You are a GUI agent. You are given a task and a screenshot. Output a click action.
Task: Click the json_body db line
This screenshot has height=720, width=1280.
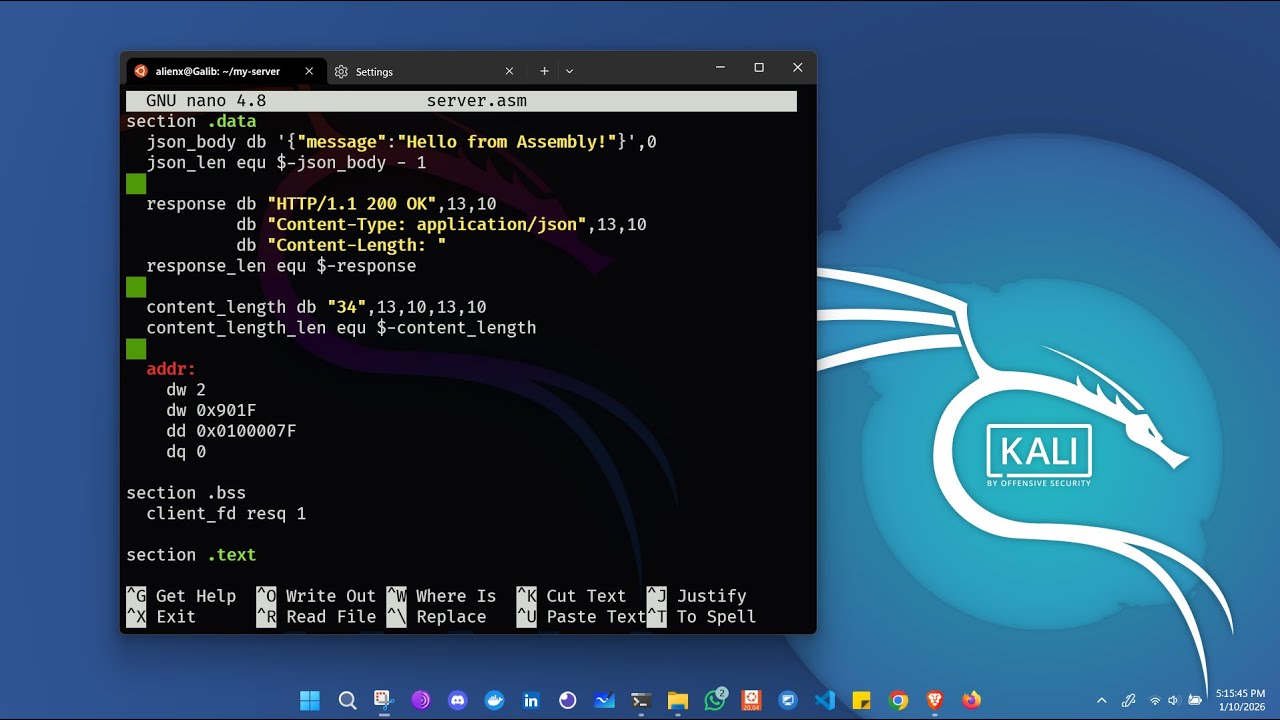click(401, 142)
